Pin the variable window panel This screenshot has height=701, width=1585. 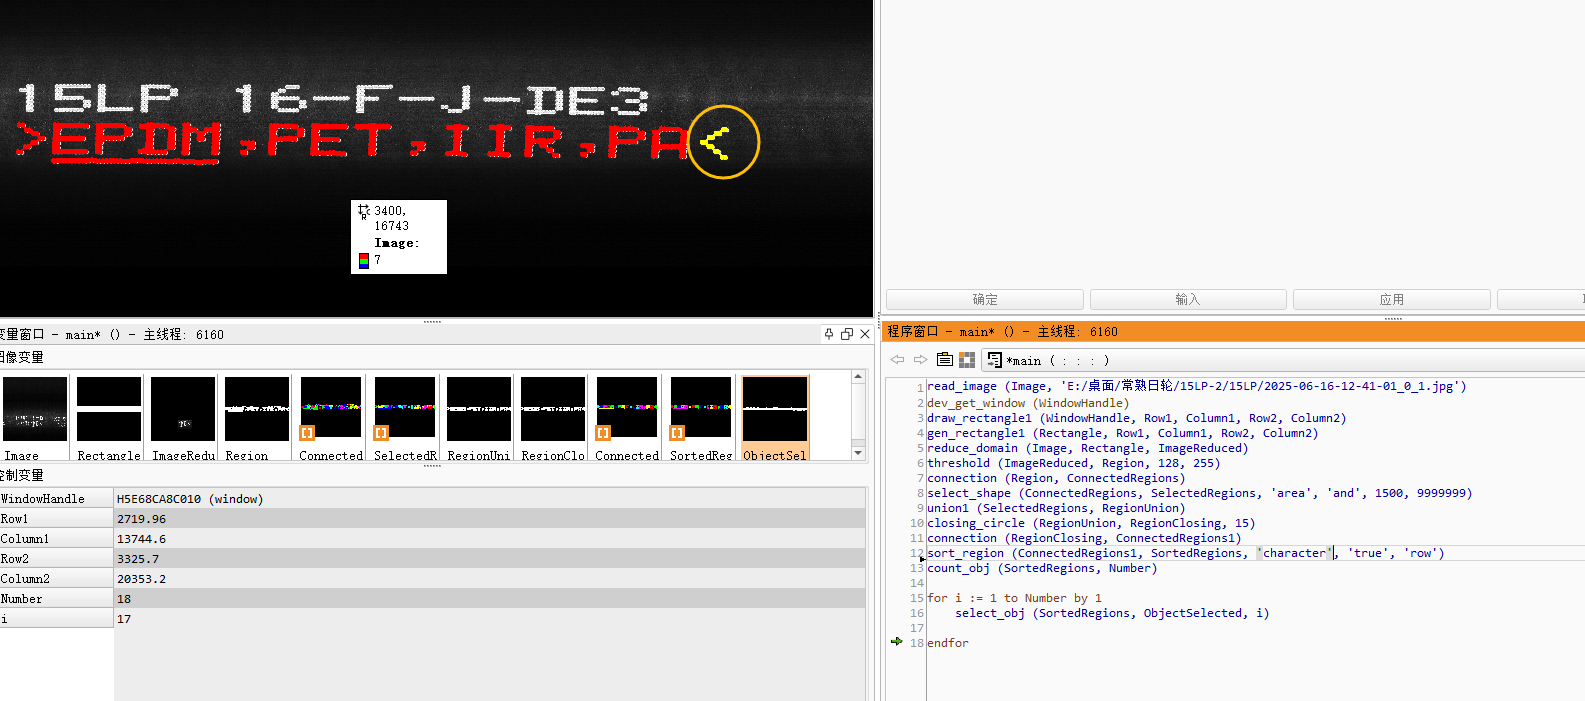tap(829, 334)
